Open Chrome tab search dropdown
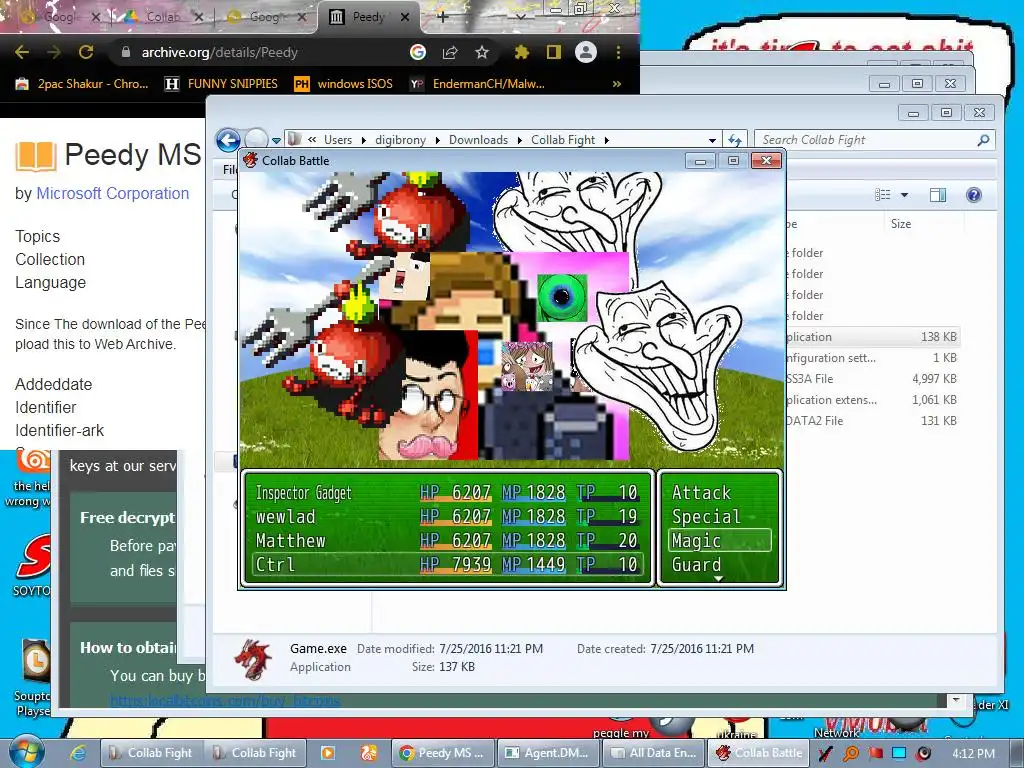Screen dimensions: 1024x768 tap(520, 16)
